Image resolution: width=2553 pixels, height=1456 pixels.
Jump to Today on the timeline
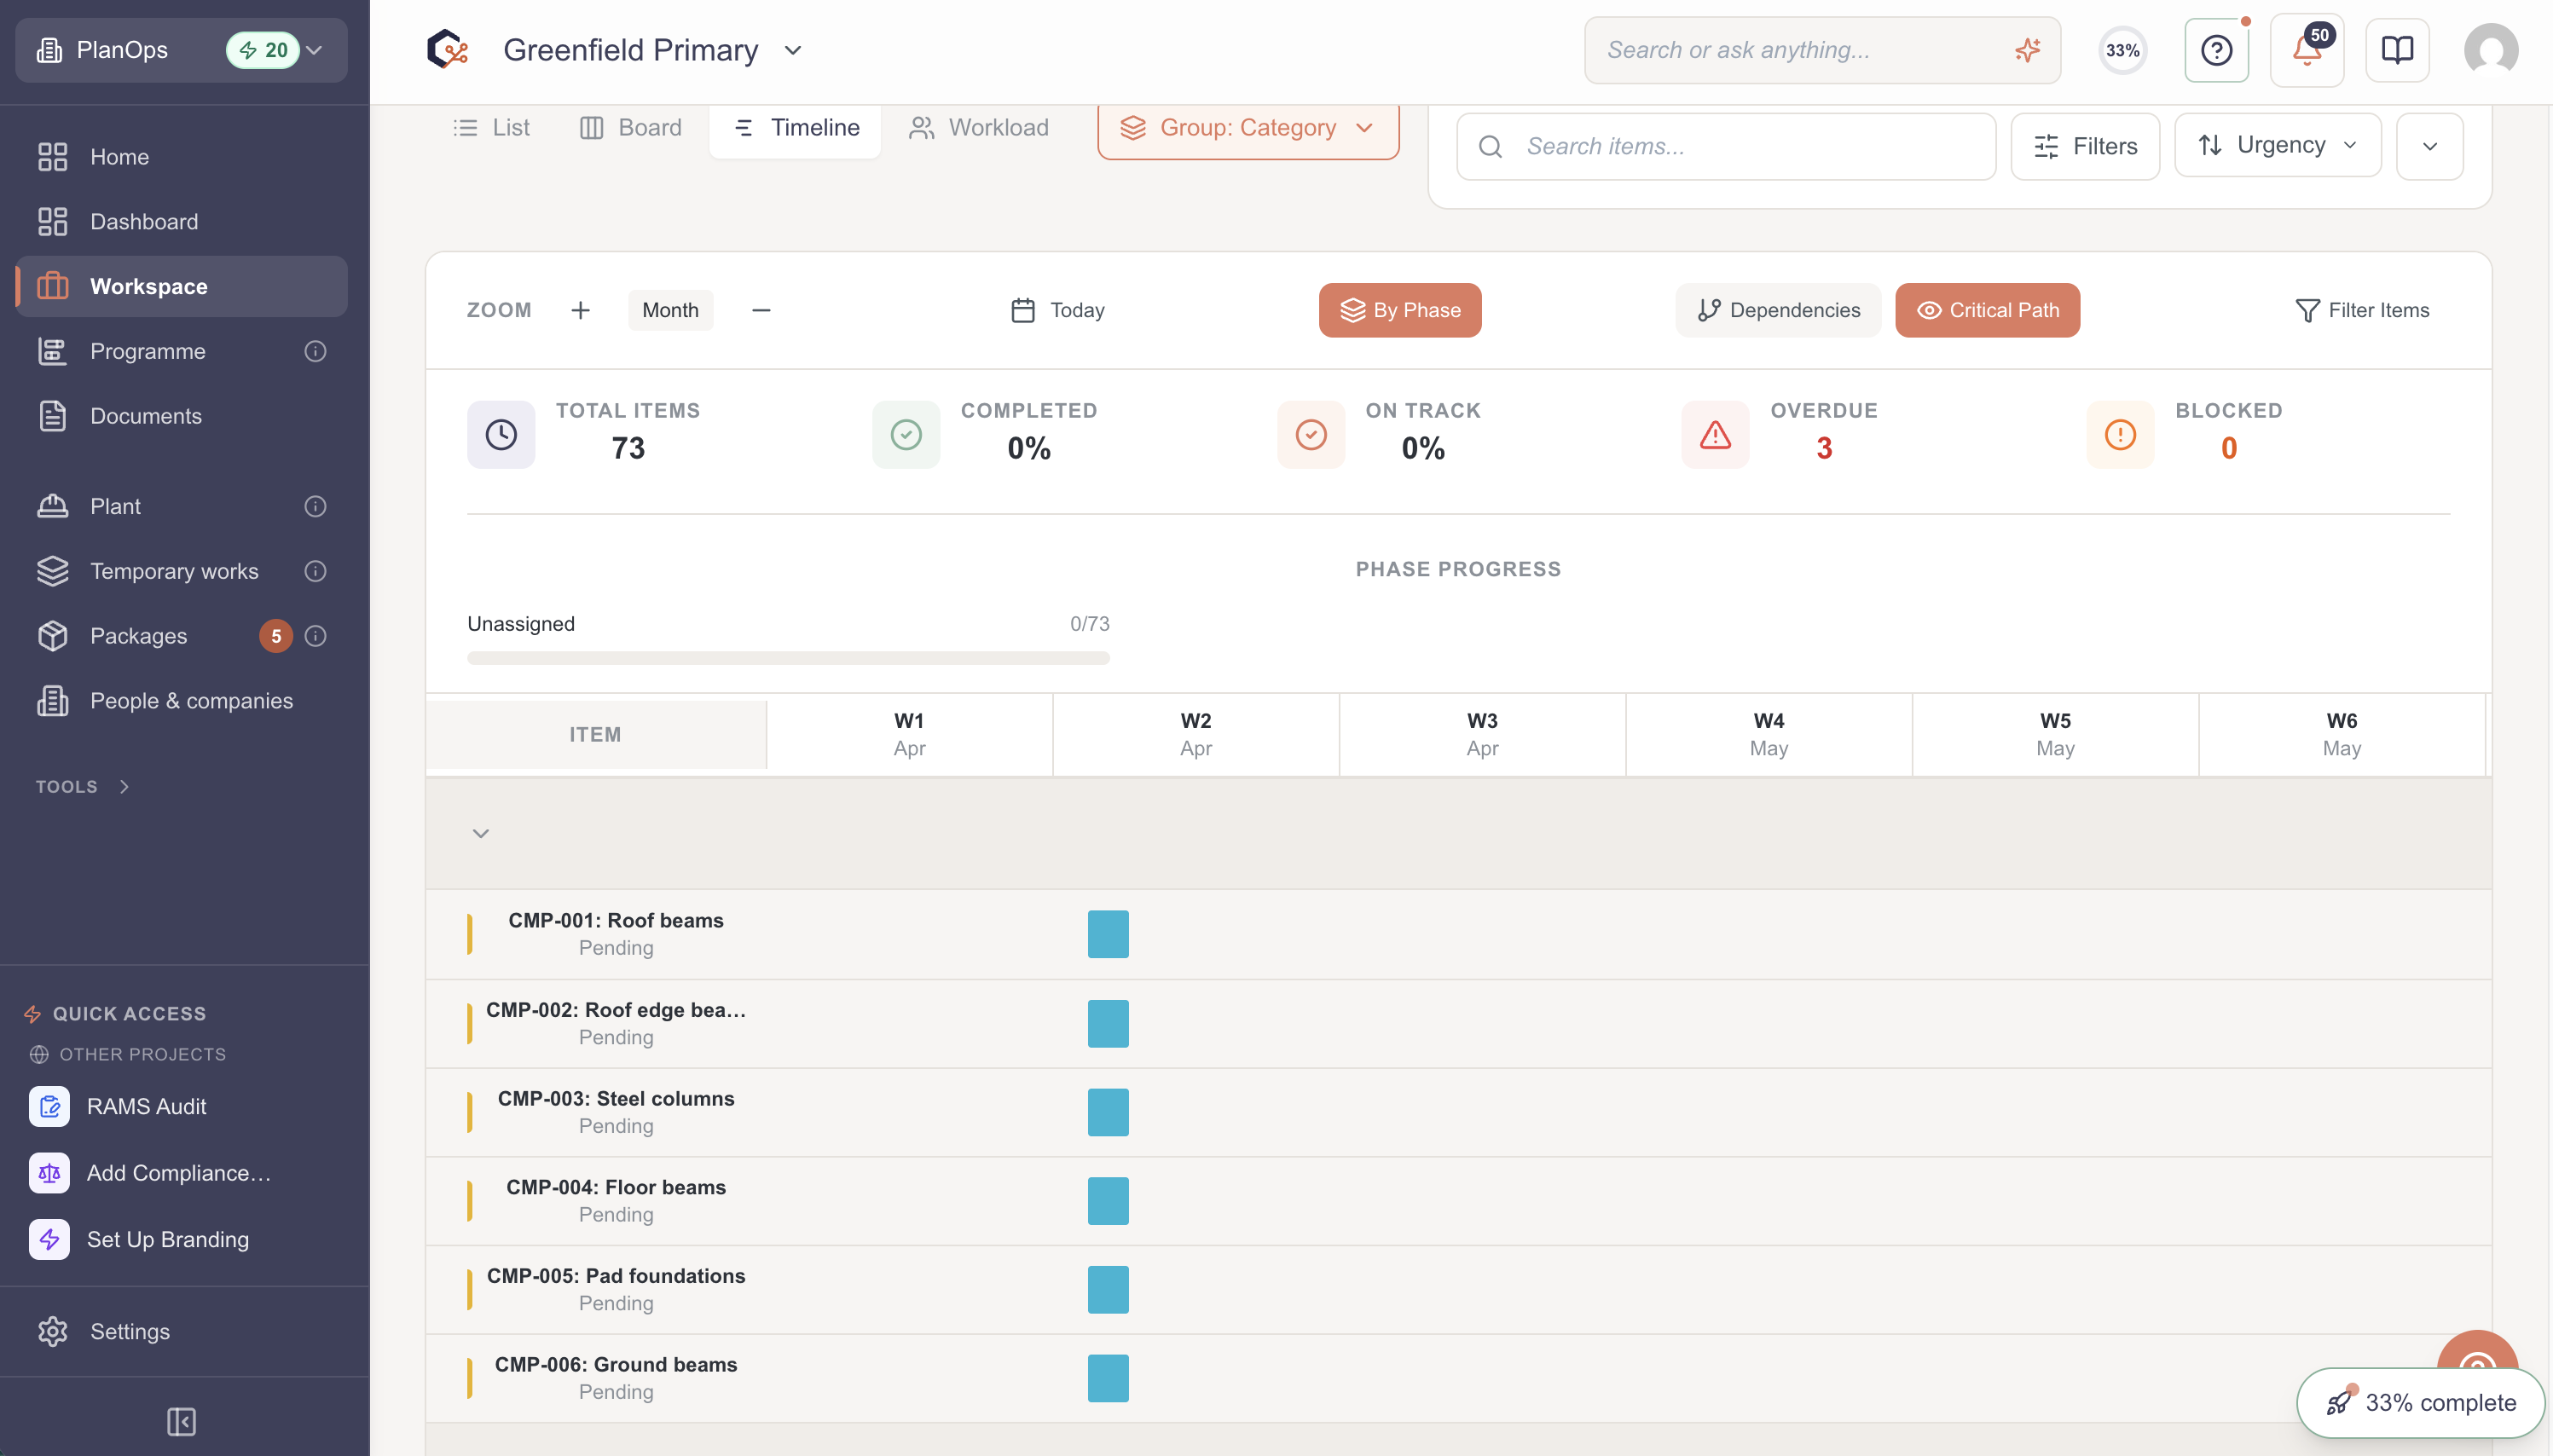point(1057,310)
